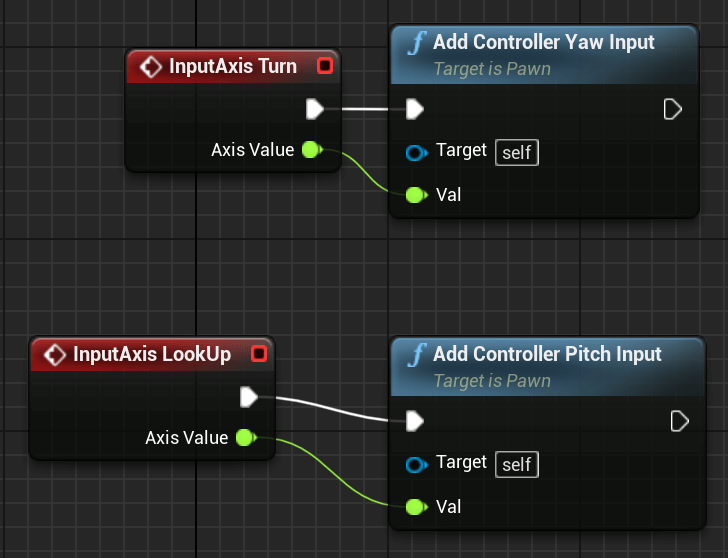Select the InputAxis Turn node title

(233, 66)
